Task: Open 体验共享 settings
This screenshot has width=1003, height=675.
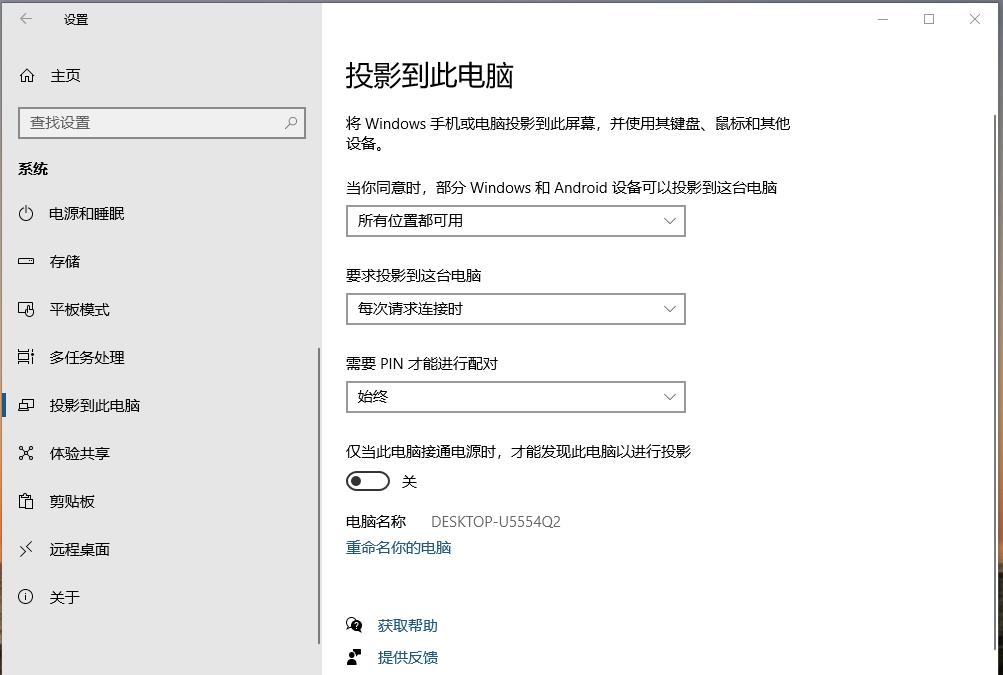Action: click(x=80, y=453)
